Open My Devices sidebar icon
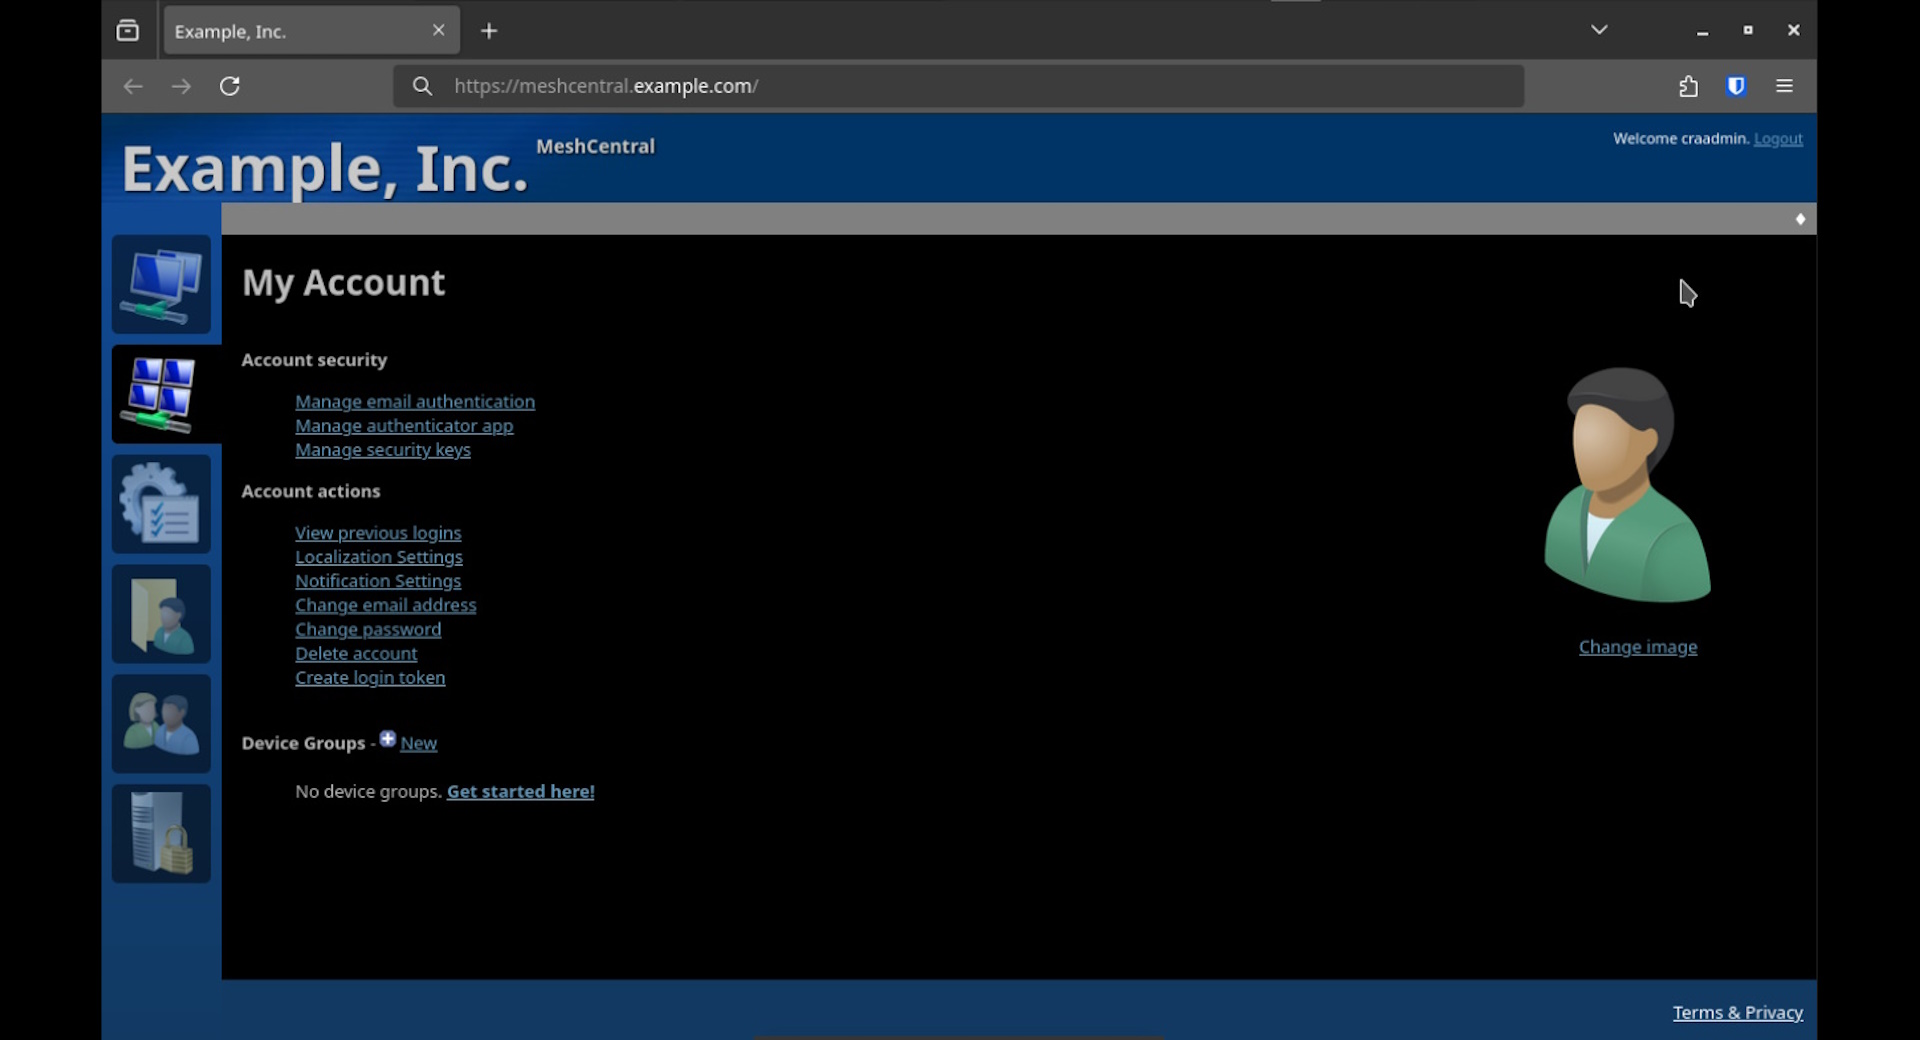 [161, 284]
